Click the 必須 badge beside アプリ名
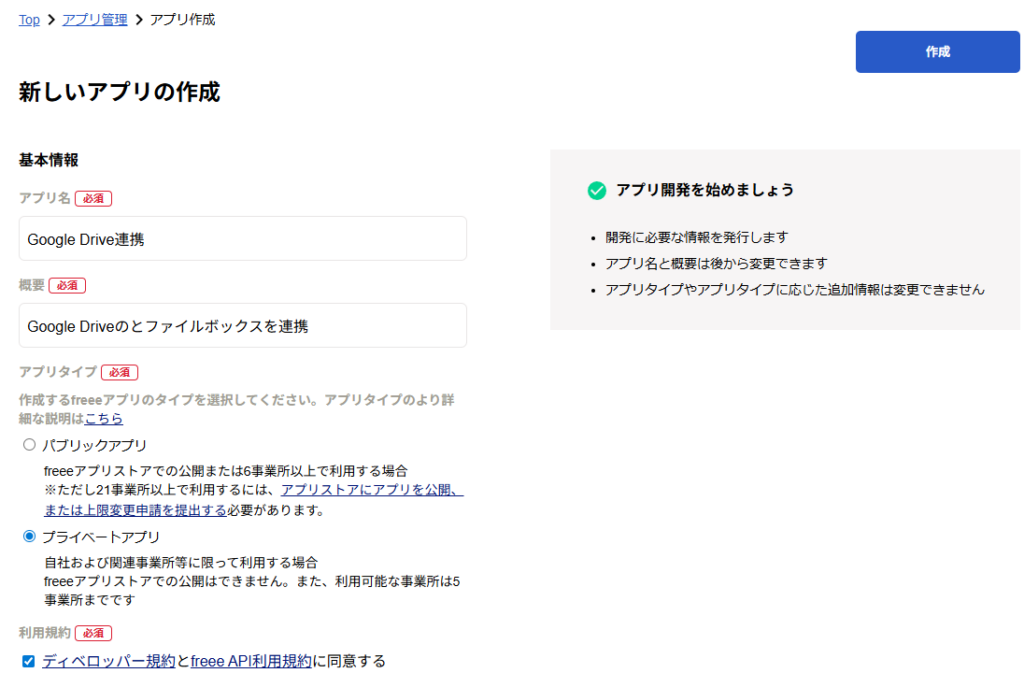 pos(93,199)
